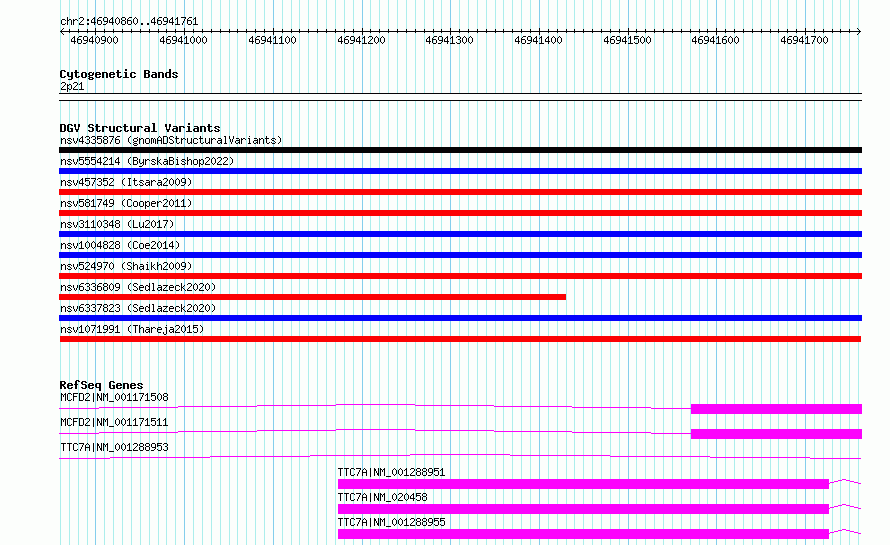This screenshot has height=545, width=890.
Task: Open the nsv524970 Shaikh2009 red bar
Action: 460,276
